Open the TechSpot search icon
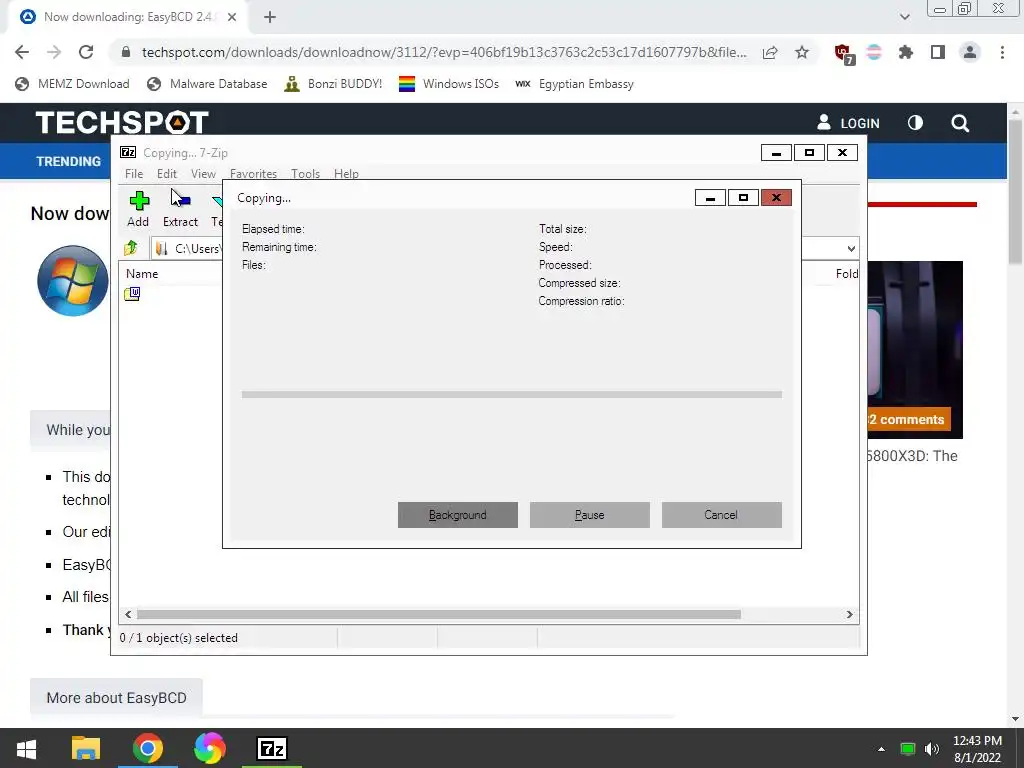 (x=960, y=123)
